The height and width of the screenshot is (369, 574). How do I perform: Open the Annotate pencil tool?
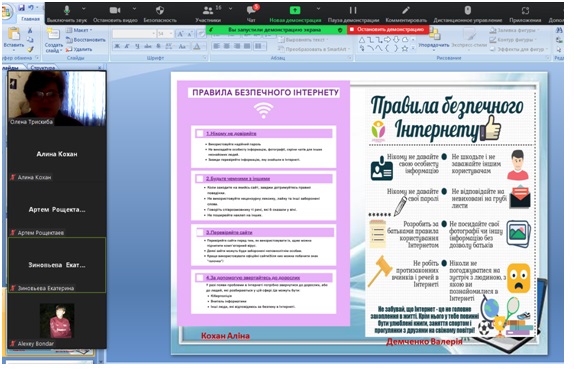(406, 10)
